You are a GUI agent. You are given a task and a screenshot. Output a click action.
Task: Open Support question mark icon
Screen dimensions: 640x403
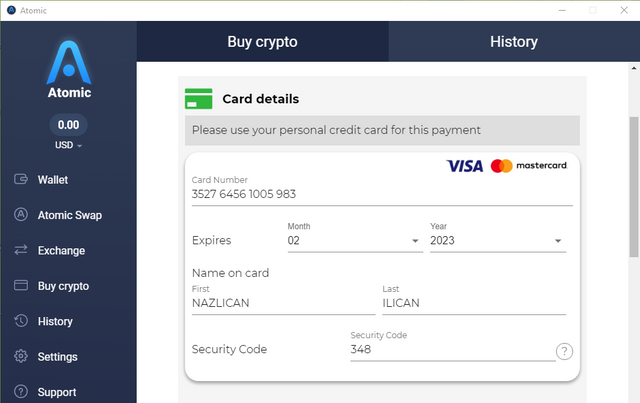21,392
